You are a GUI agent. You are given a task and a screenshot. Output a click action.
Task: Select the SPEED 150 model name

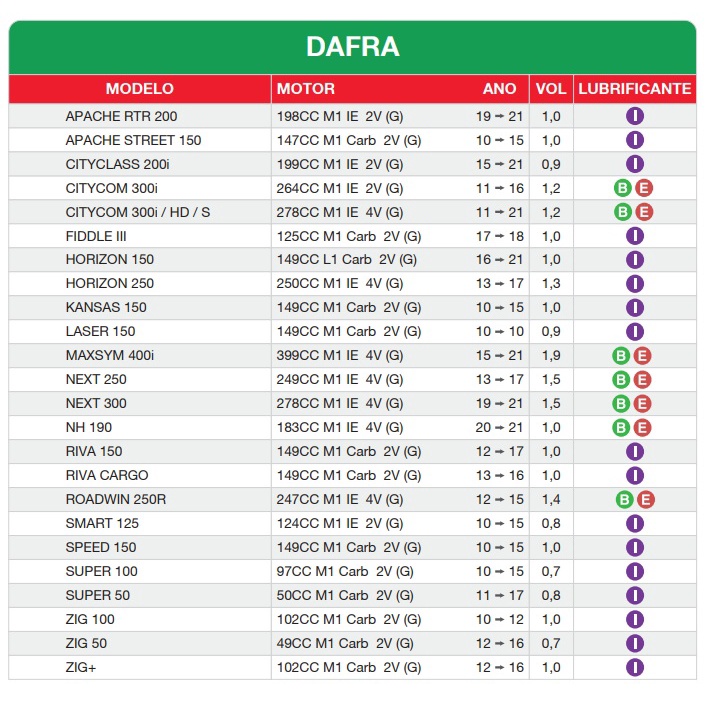point(101,548)
